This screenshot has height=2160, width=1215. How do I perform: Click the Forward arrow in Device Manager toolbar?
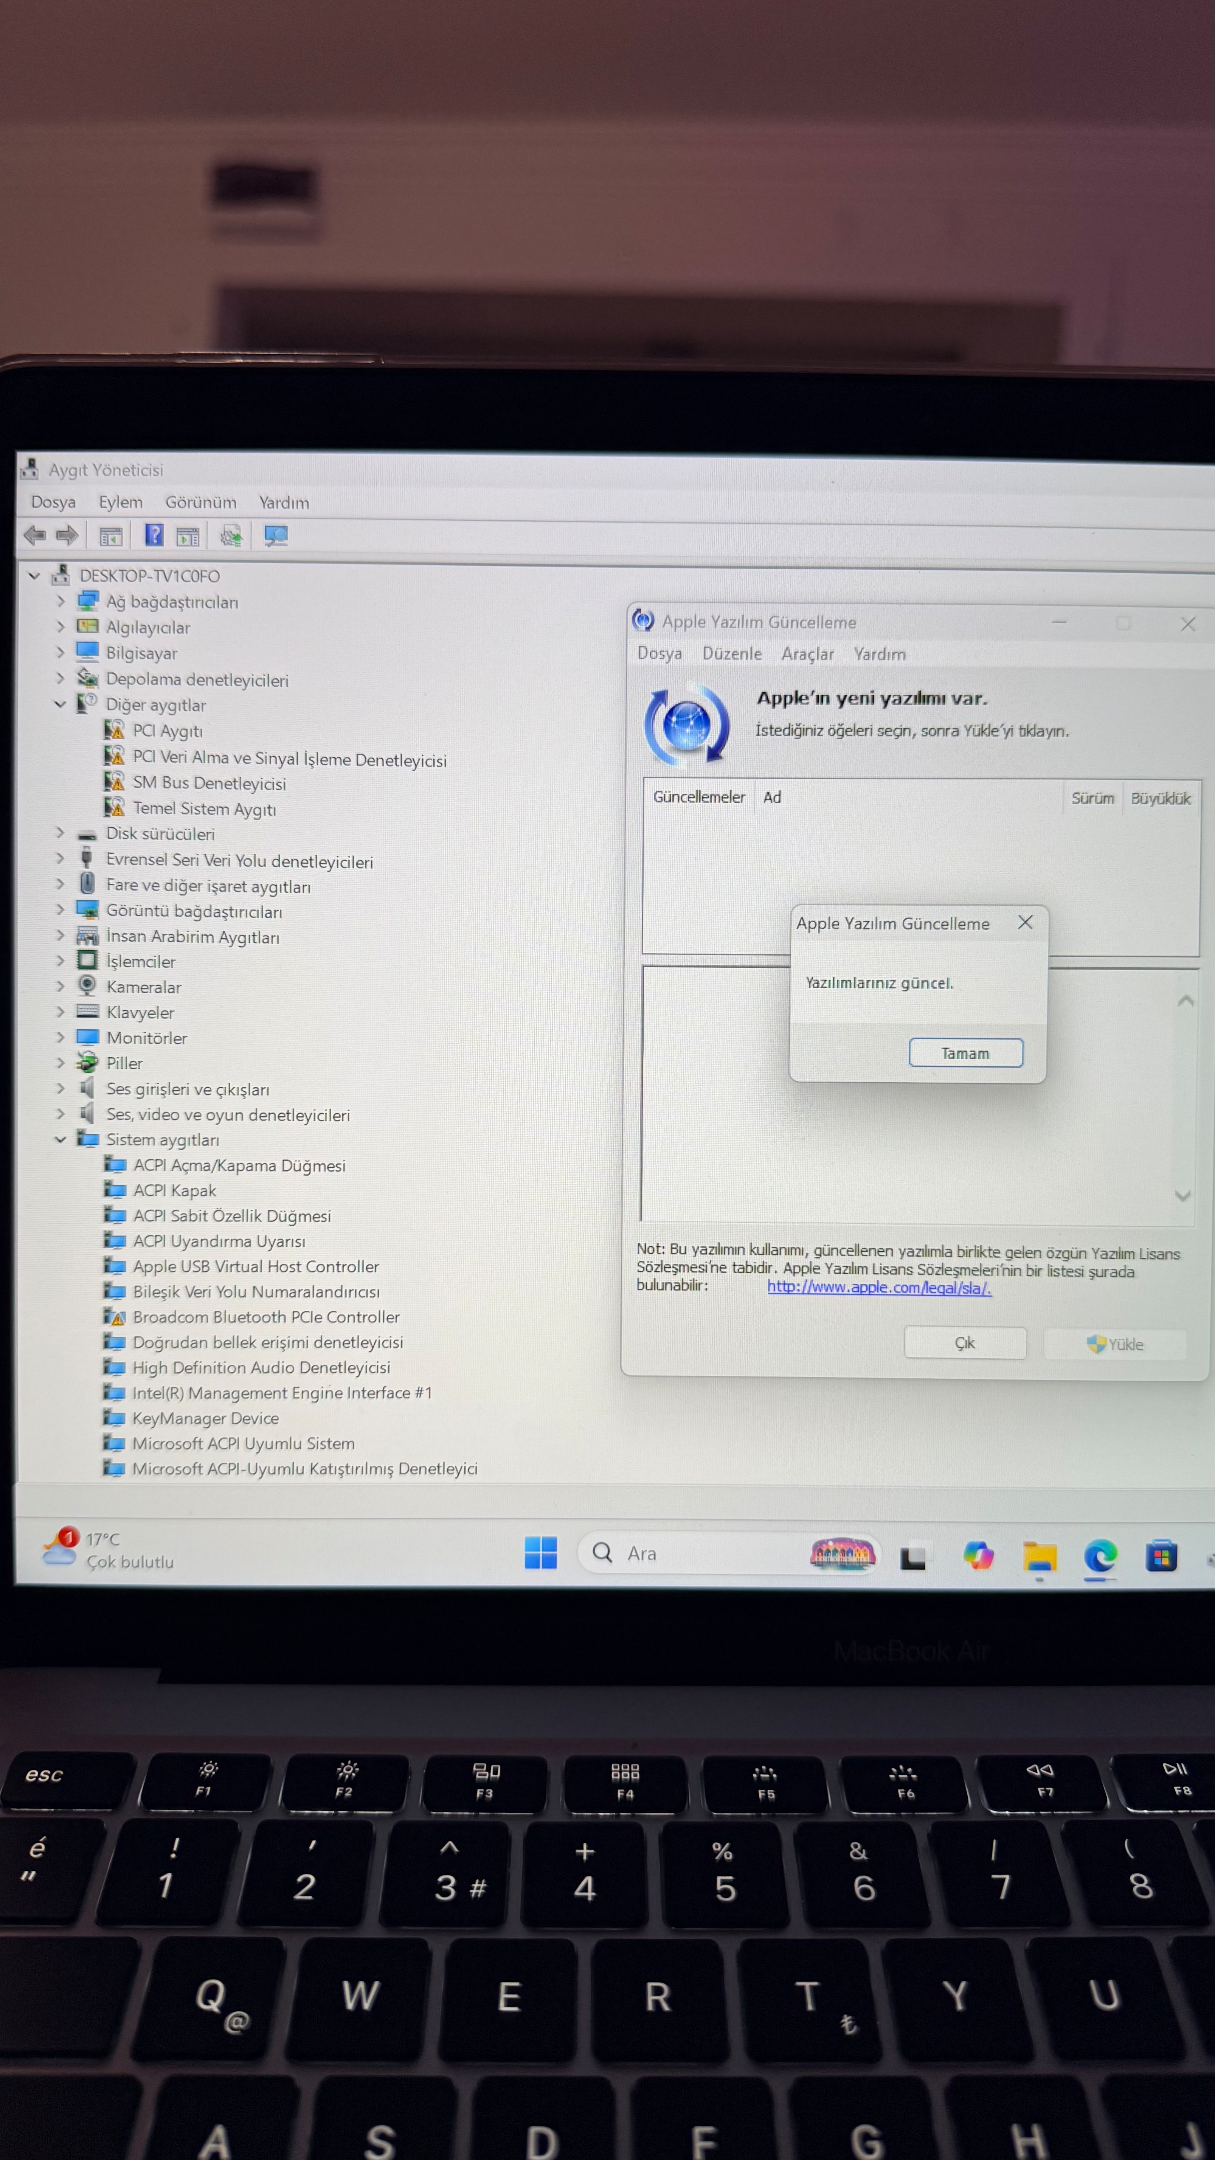tap(67, 536)
